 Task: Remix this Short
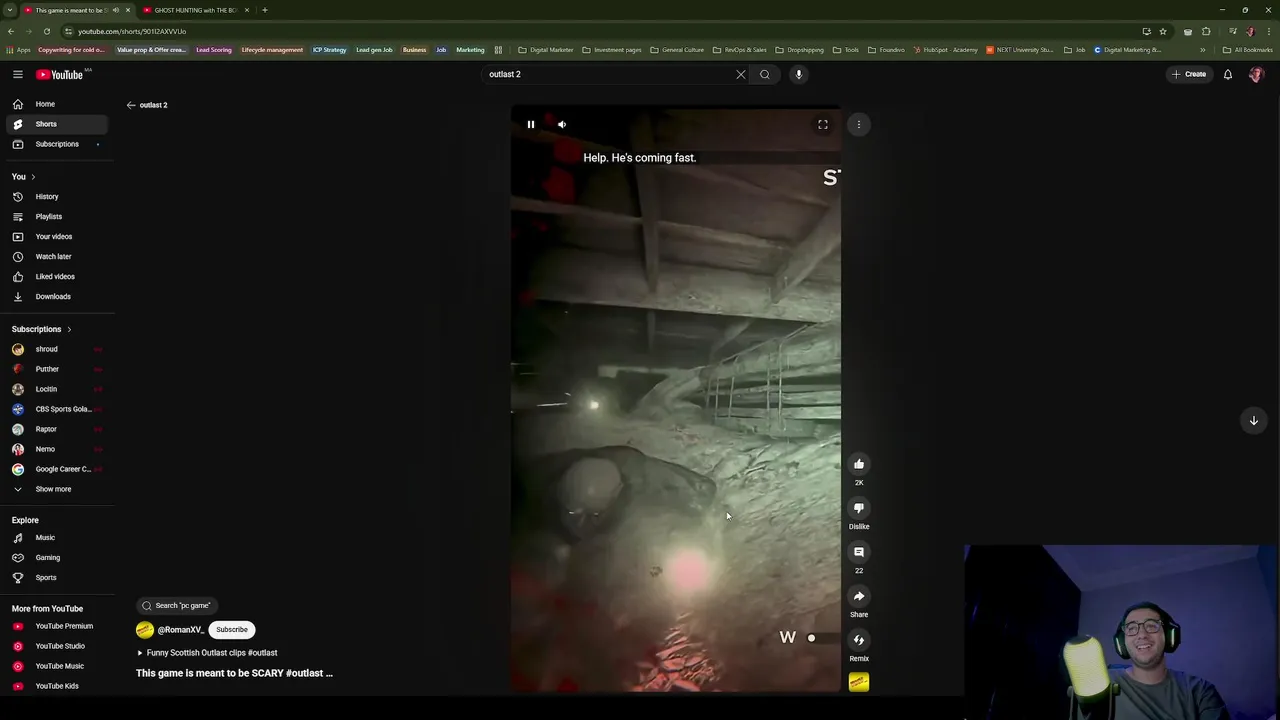[x=859, y=640]
